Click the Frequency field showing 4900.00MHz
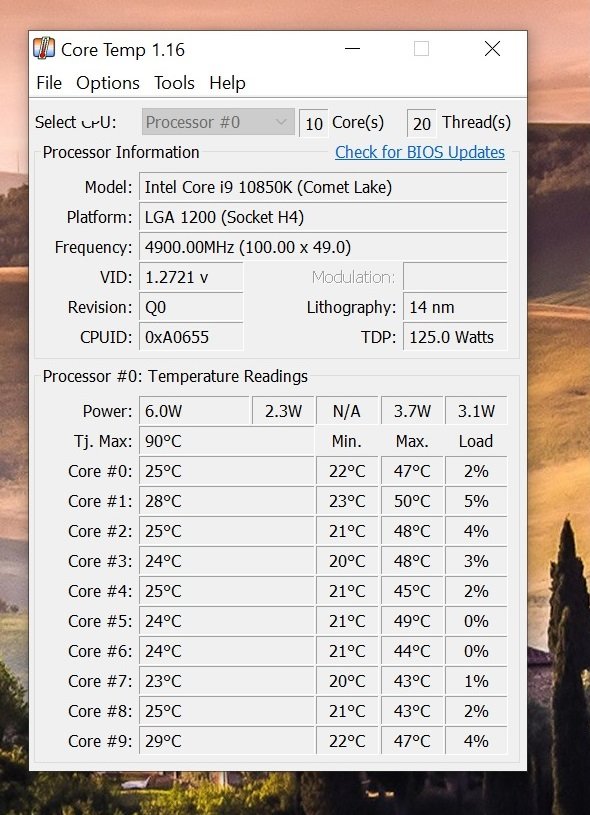This screenshot has height=815, width=590. pyautogui.click(x=322, y=247)
